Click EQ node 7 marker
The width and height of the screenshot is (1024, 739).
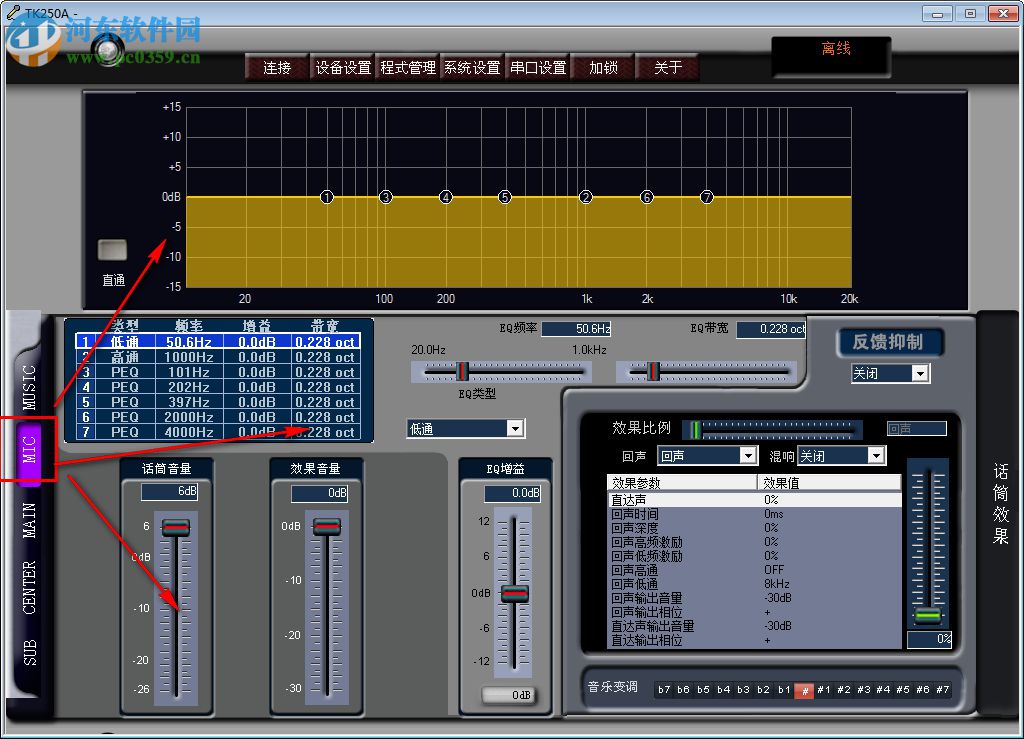[x=707, y=197]
